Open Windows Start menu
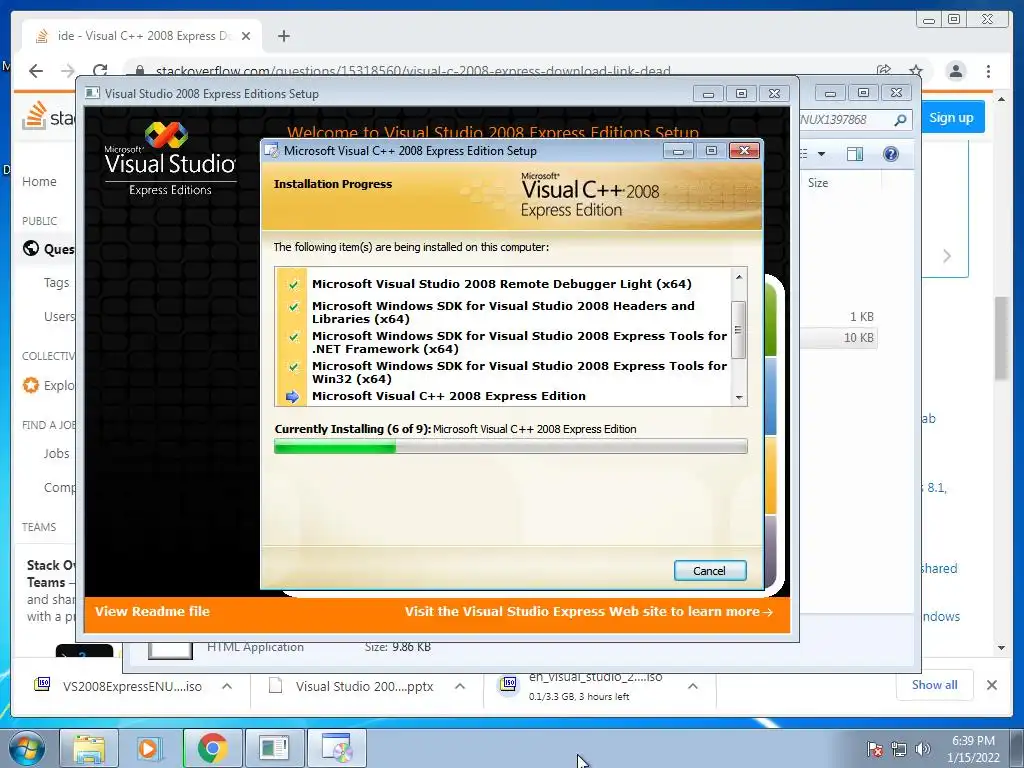Viewport: 1024px width, 768px height. tap(26, 748)
